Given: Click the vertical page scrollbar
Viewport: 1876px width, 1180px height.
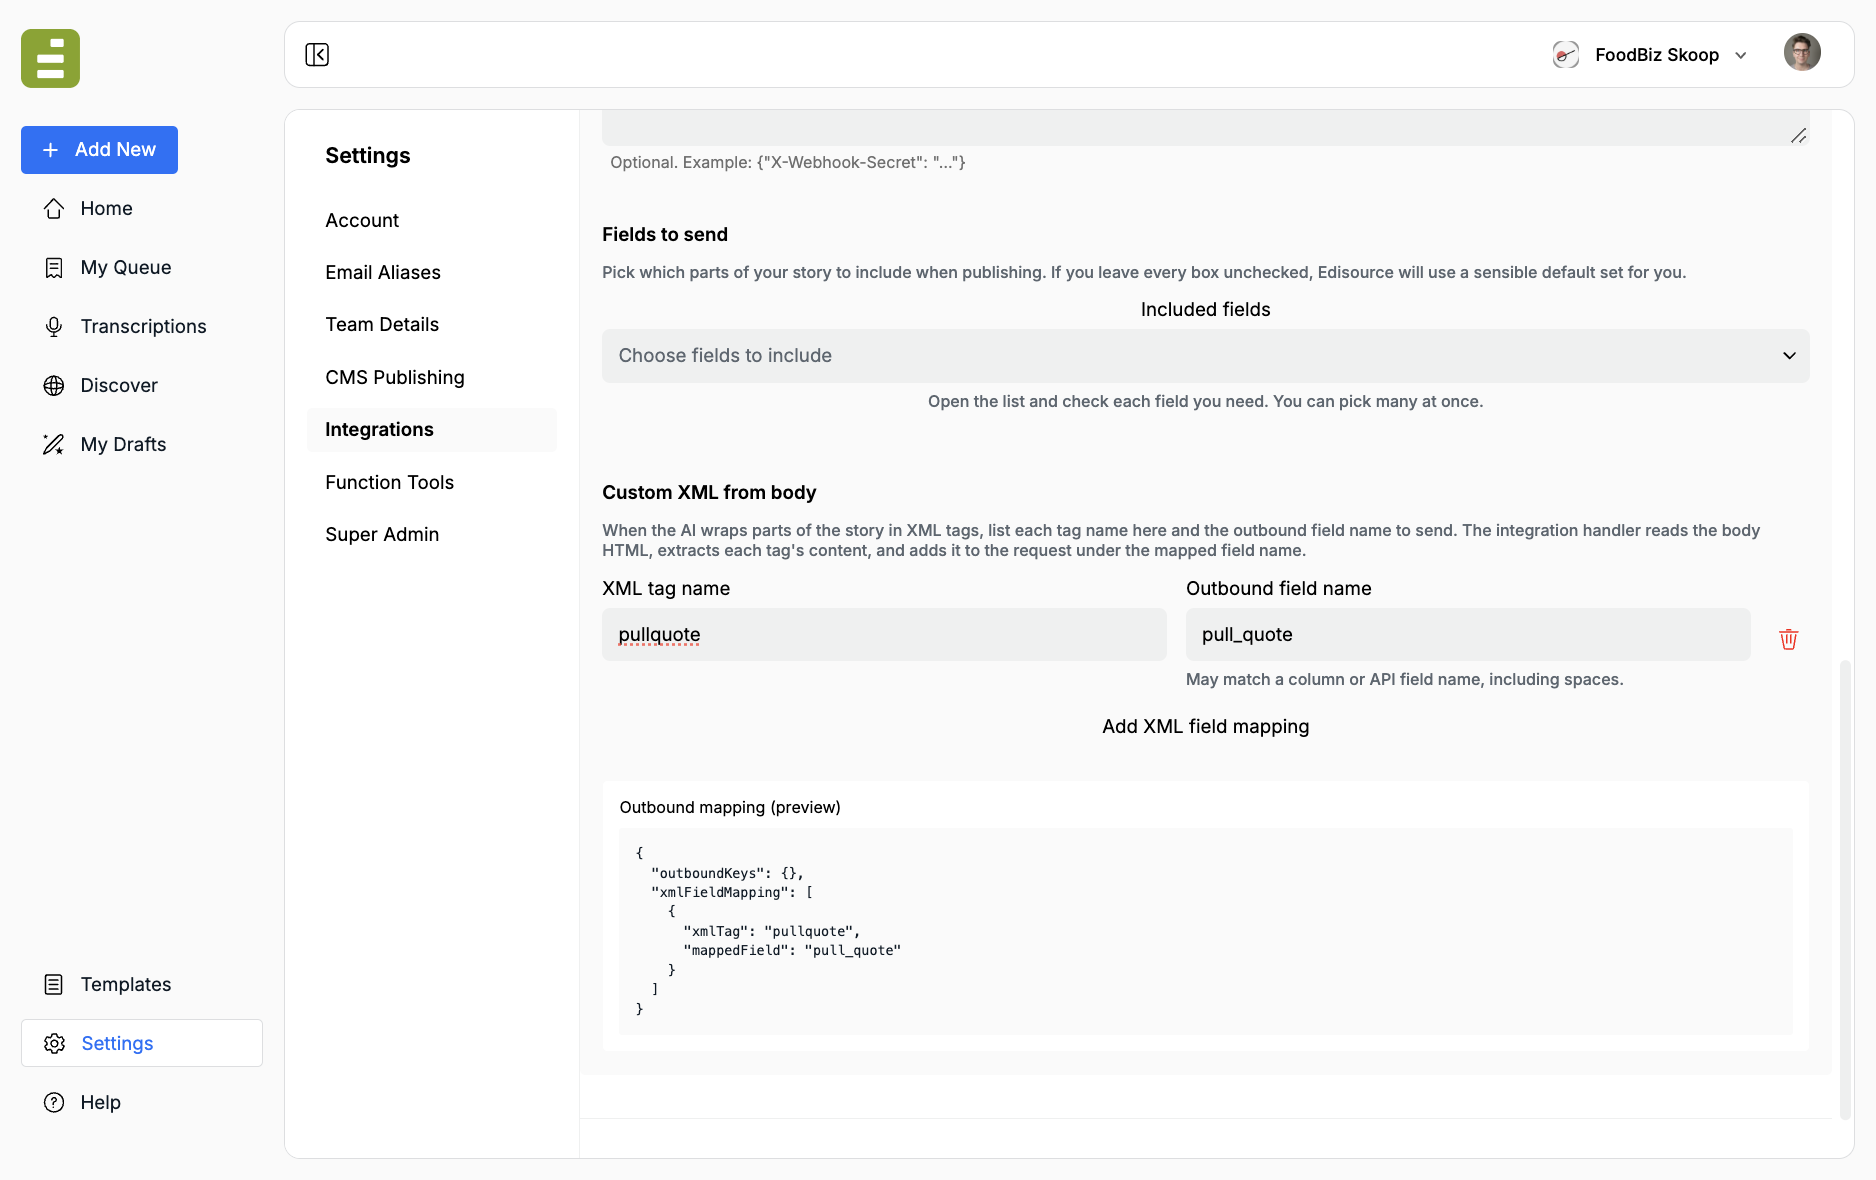Looking at the screenshot, I should pyautogui.click(x=1845, y=890).
